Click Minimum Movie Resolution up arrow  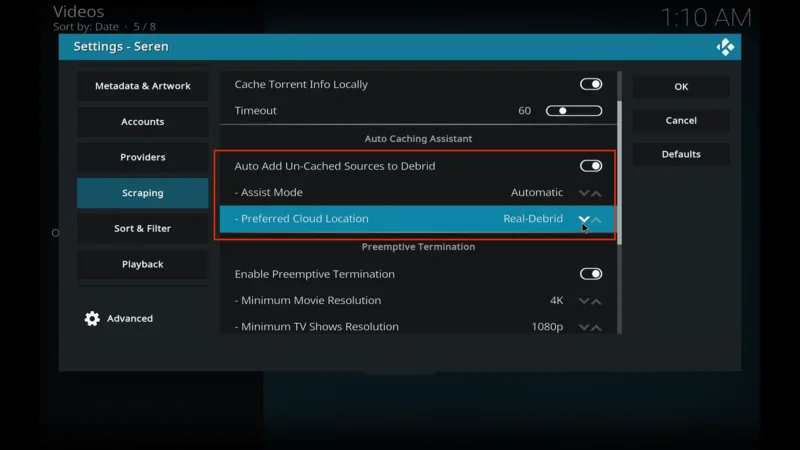pos(596,301)
